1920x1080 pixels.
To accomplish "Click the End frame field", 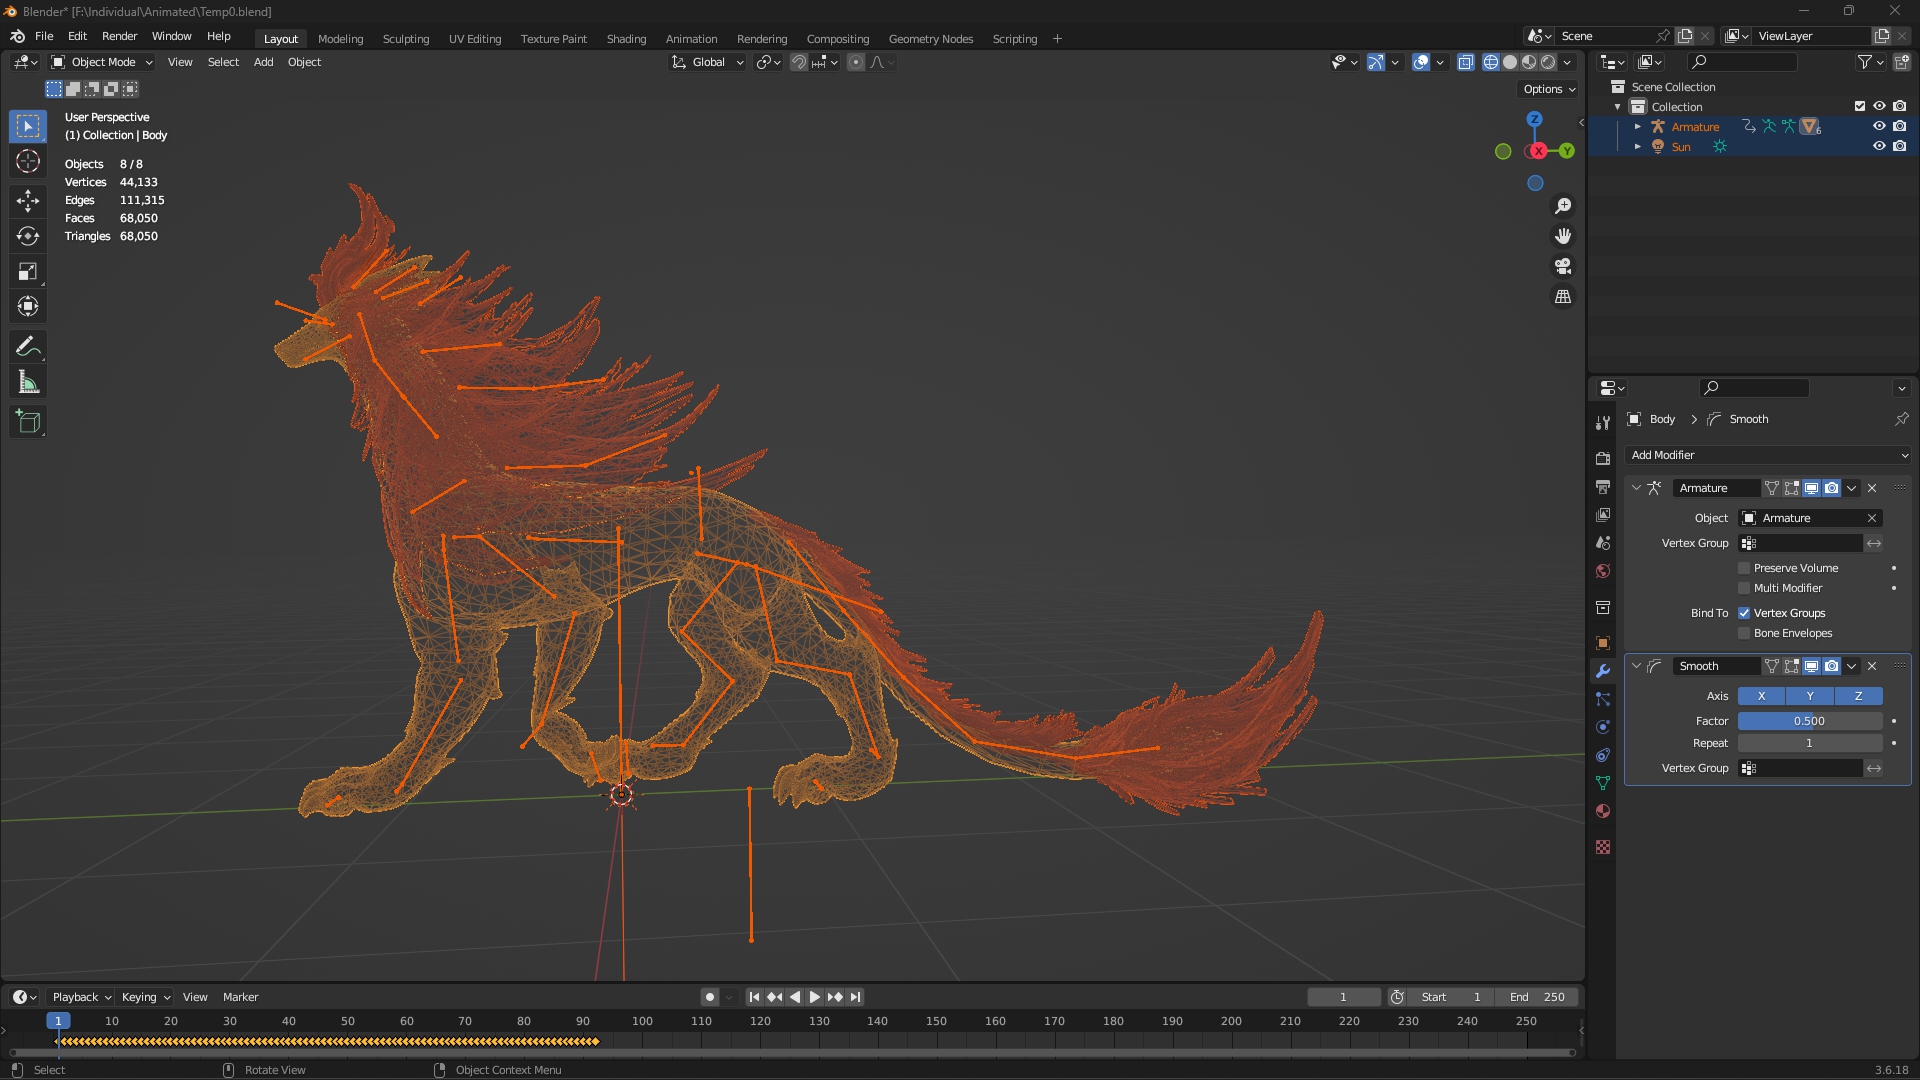I will (1537, 997).
